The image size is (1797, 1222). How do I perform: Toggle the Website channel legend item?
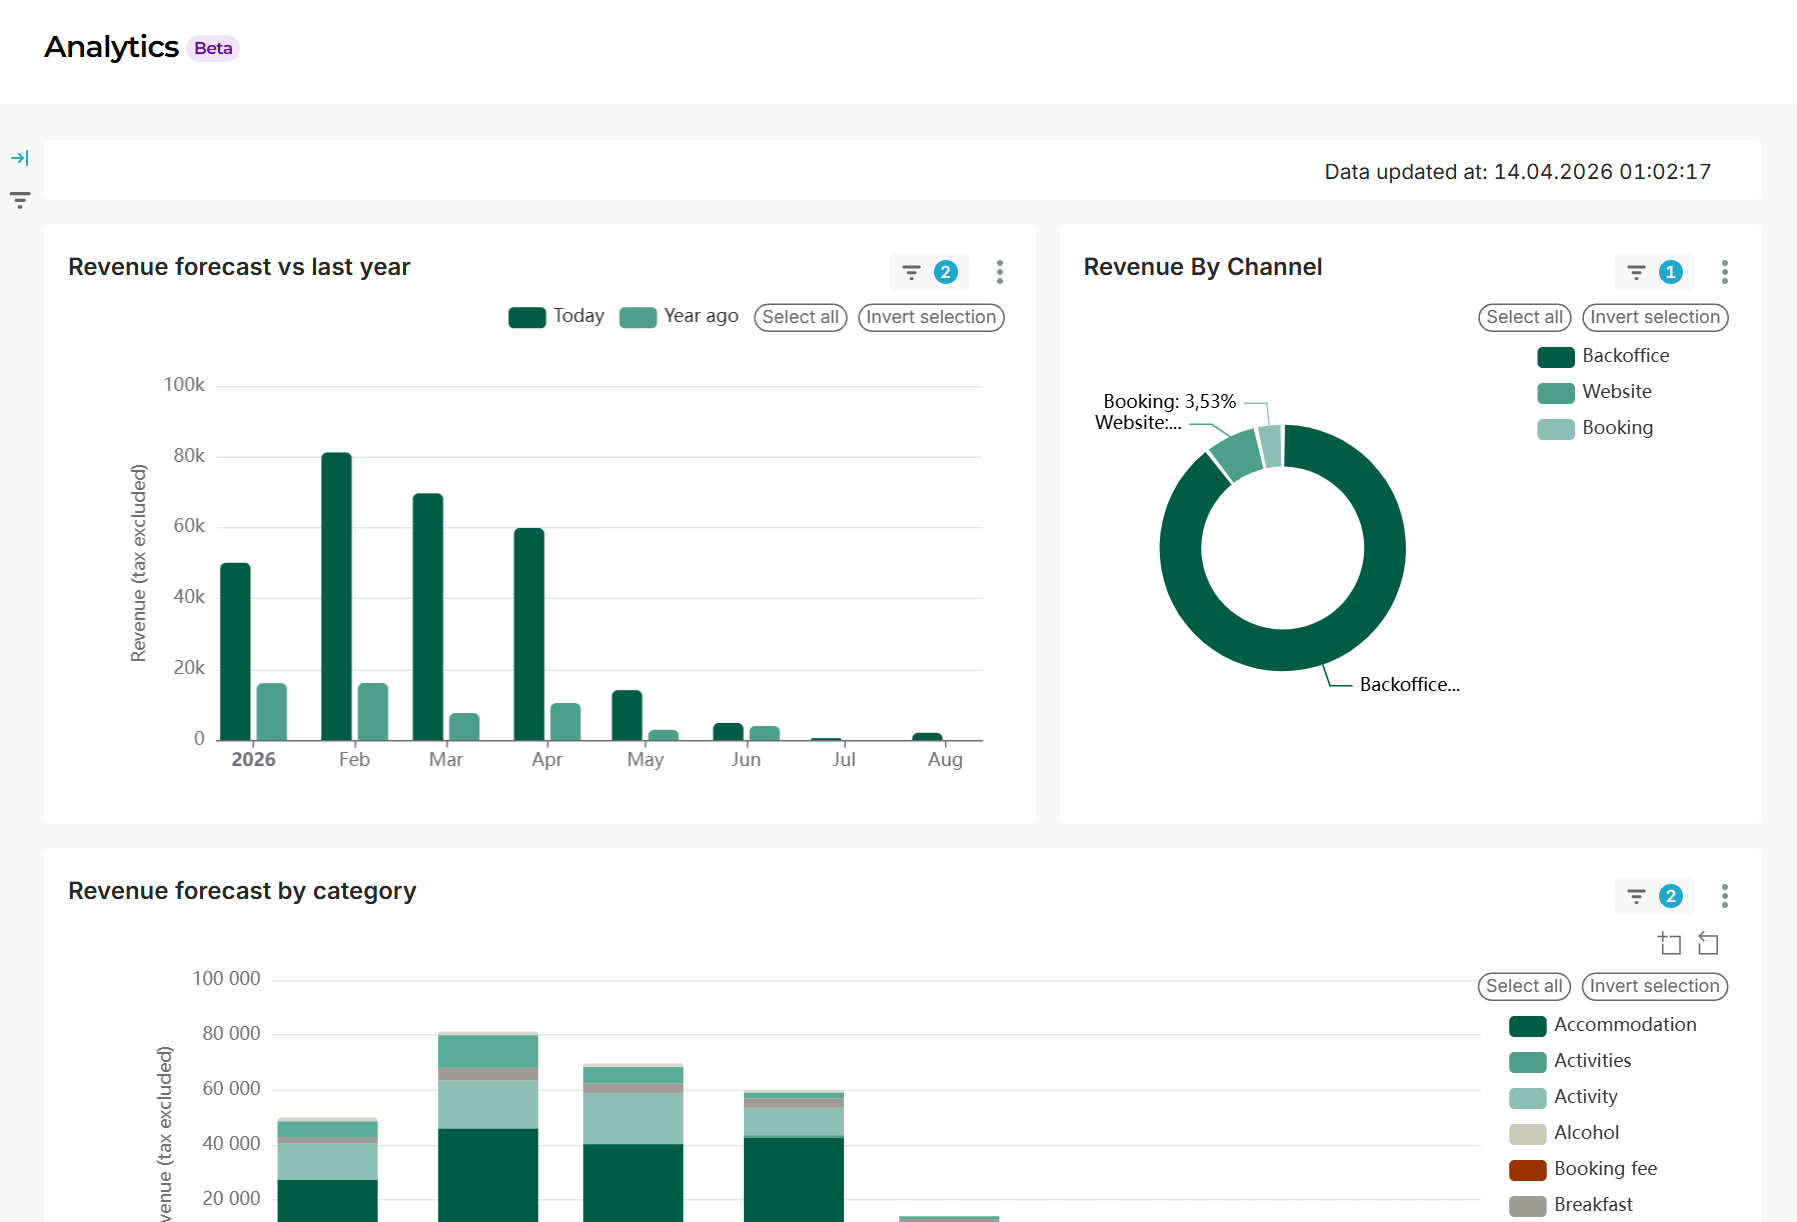[x=1594, y=392]
